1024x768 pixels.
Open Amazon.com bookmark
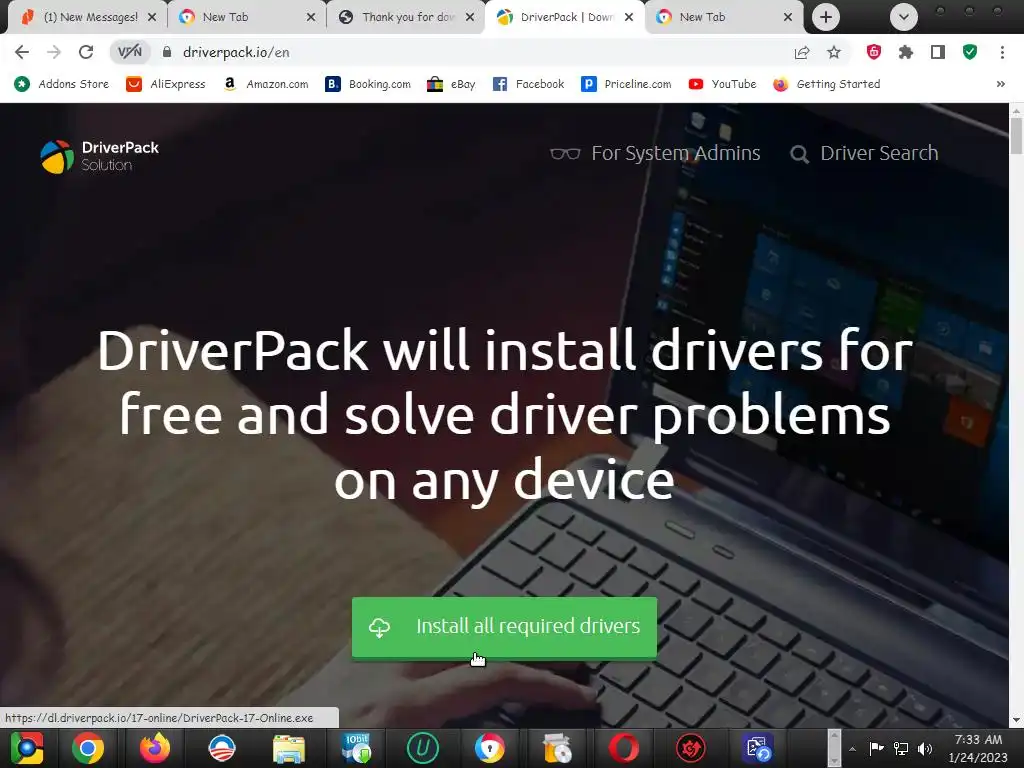pos(265,84)
